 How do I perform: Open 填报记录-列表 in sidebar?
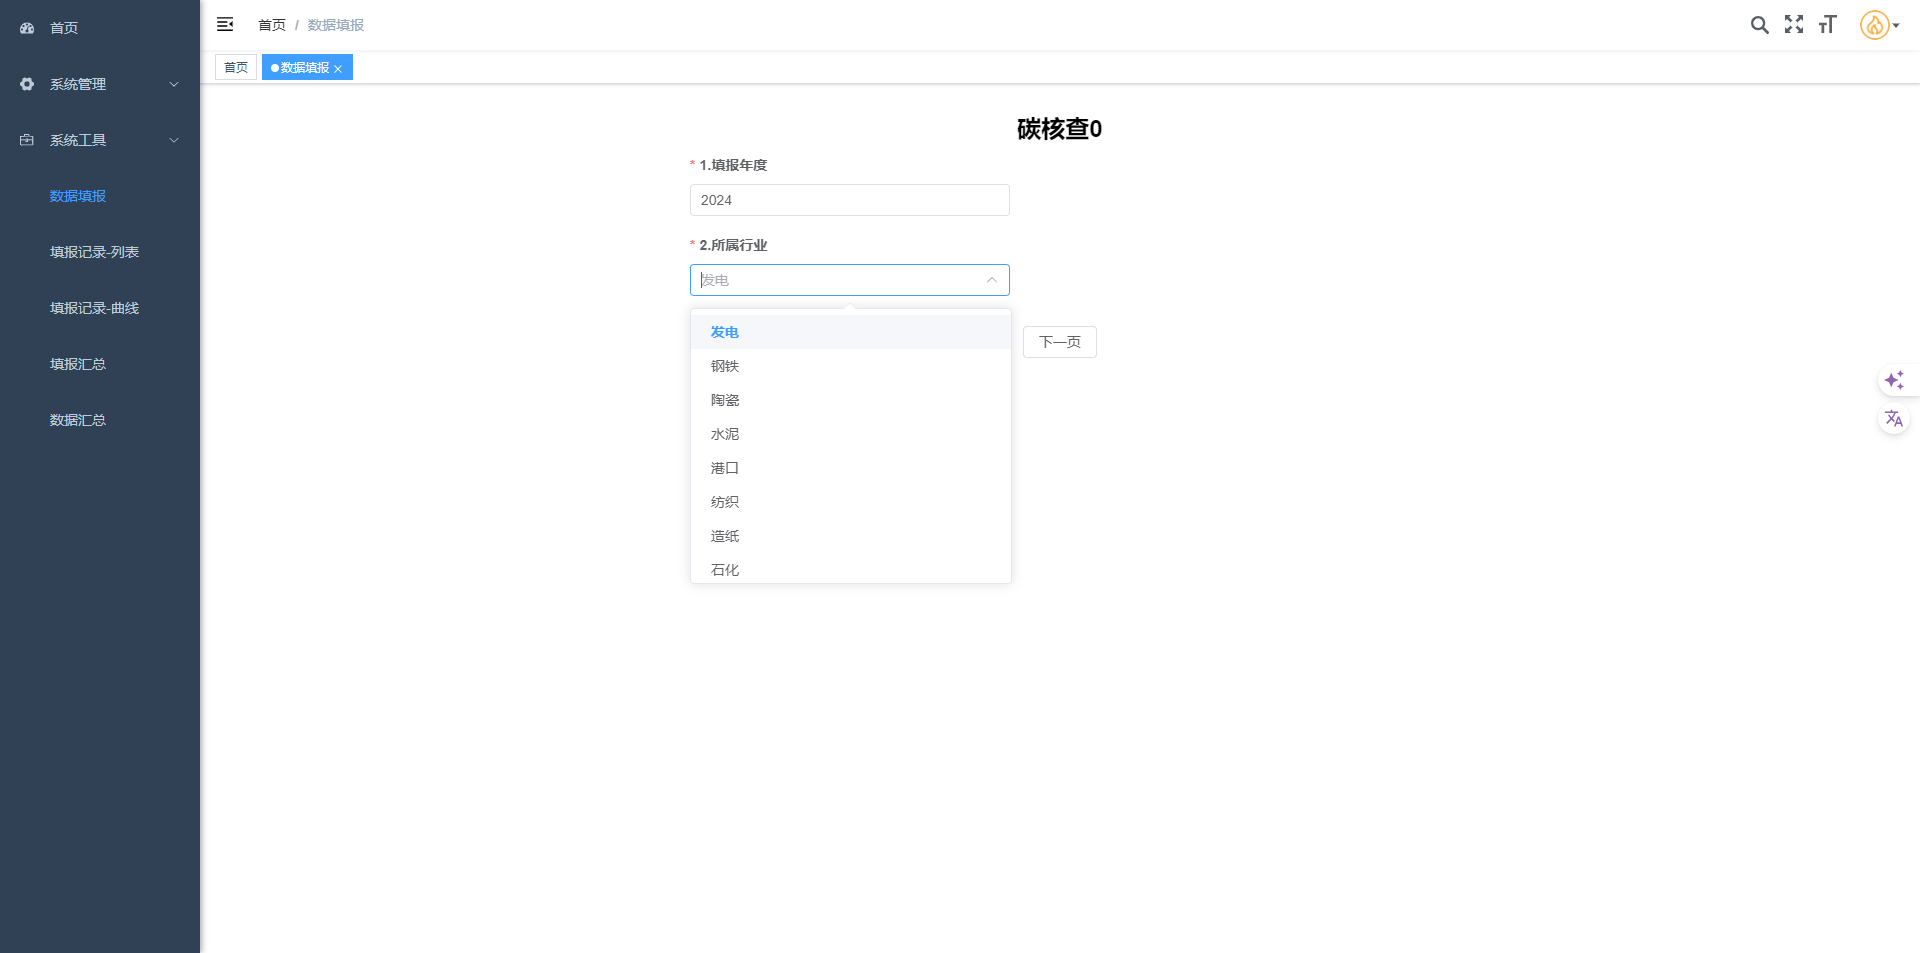pos(100,252)
